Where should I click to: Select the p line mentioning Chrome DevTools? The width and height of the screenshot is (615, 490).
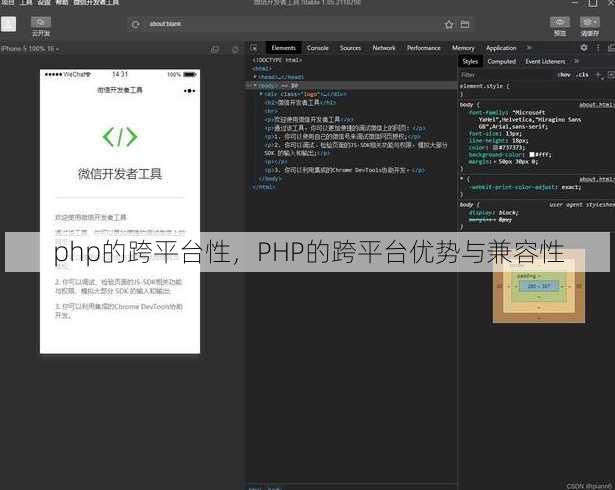tap(345, 170)
